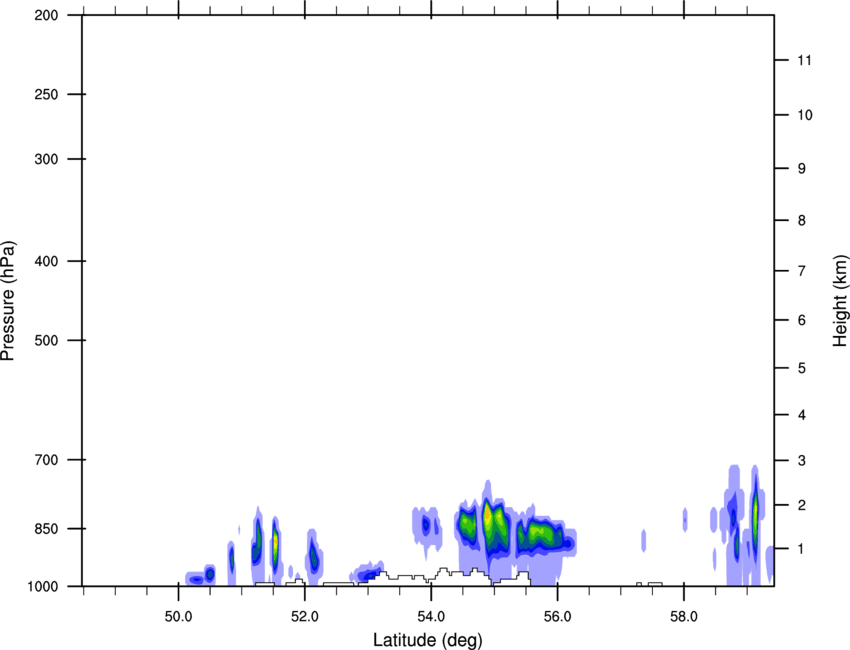Click the green contour blob near latitude 56
This screenshot has height=650, width=850.
click(540, 535)
